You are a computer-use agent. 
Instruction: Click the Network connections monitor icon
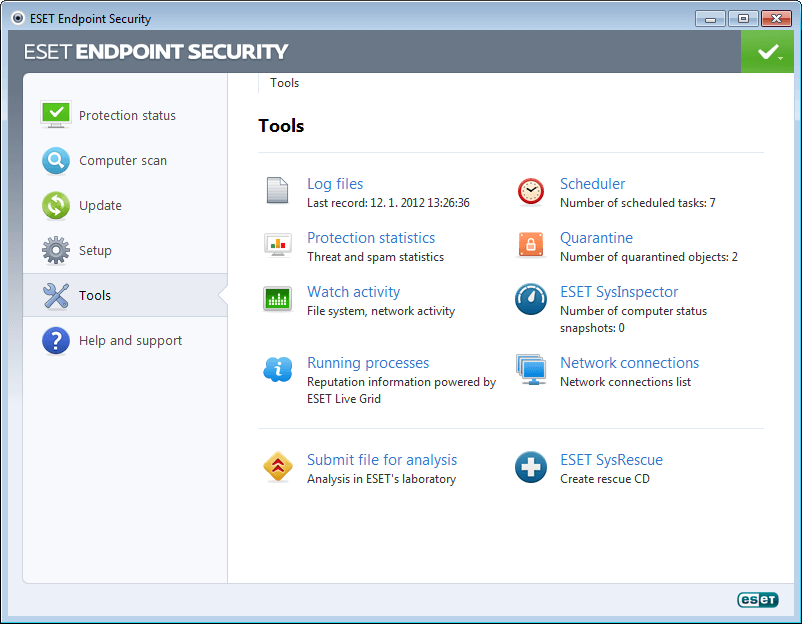pos(530,369)
